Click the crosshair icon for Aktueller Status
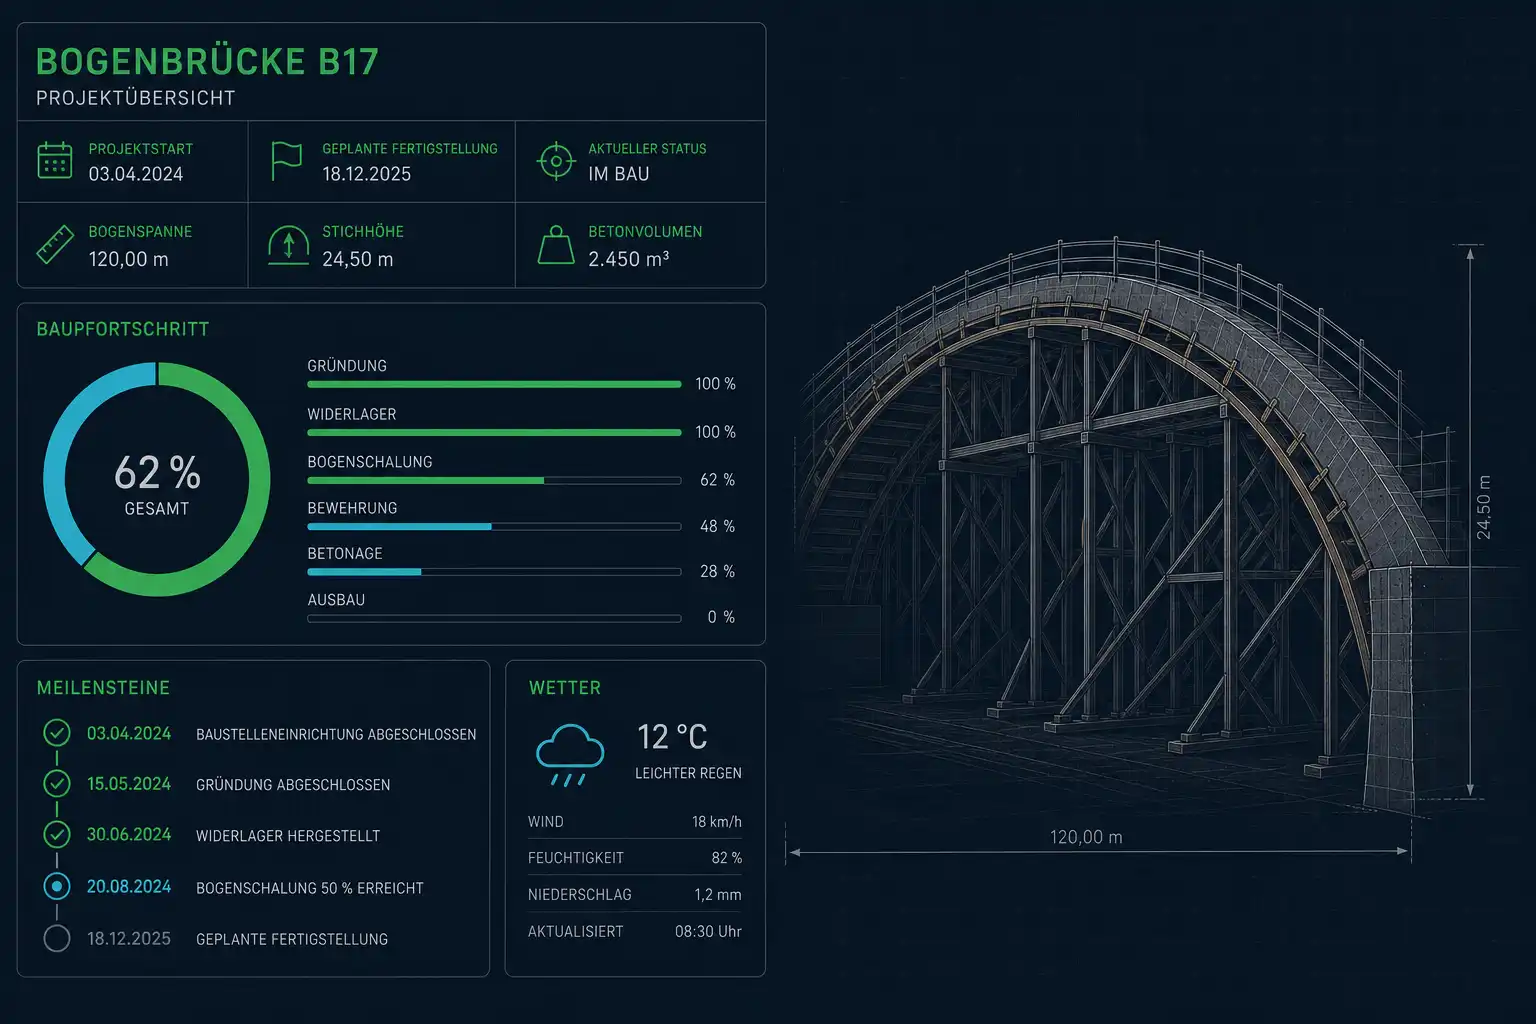 coord(555,160)
